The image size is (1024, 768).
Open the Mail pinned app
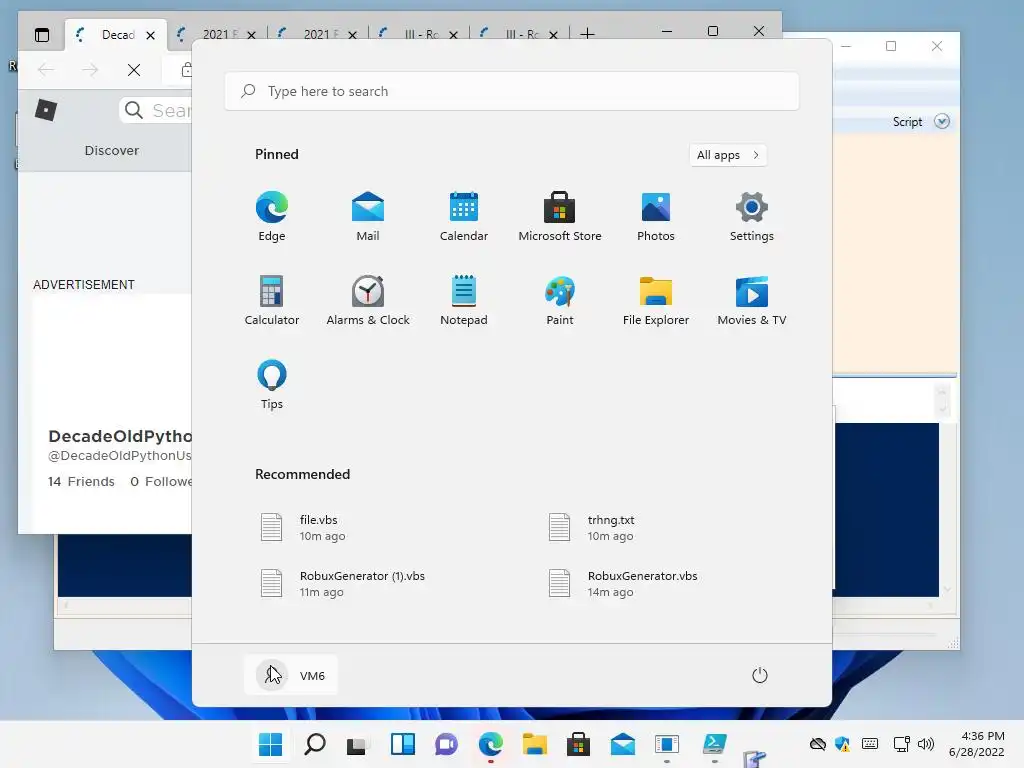[x=368, y=217]
